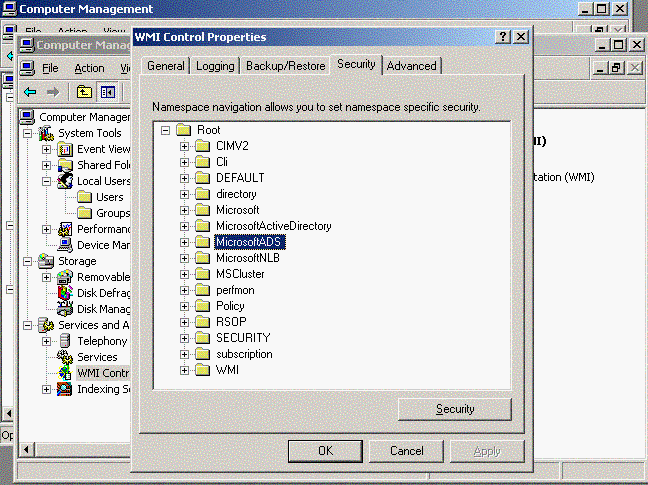Toggle the Show/Hide Console Tree icon
Viewport: 648px width, 485px height.
click(107, 92)
